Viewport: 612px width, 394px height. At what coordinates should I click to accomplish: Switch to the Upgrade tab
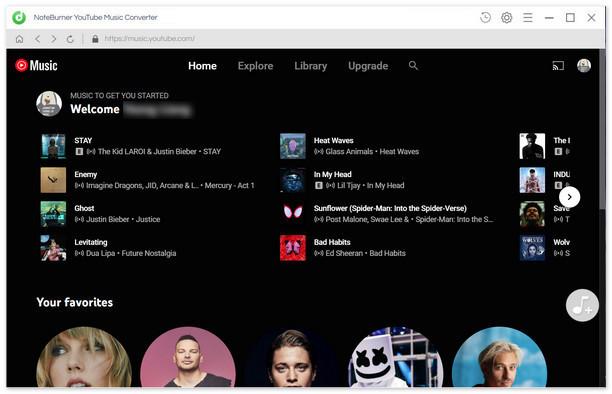368,66
